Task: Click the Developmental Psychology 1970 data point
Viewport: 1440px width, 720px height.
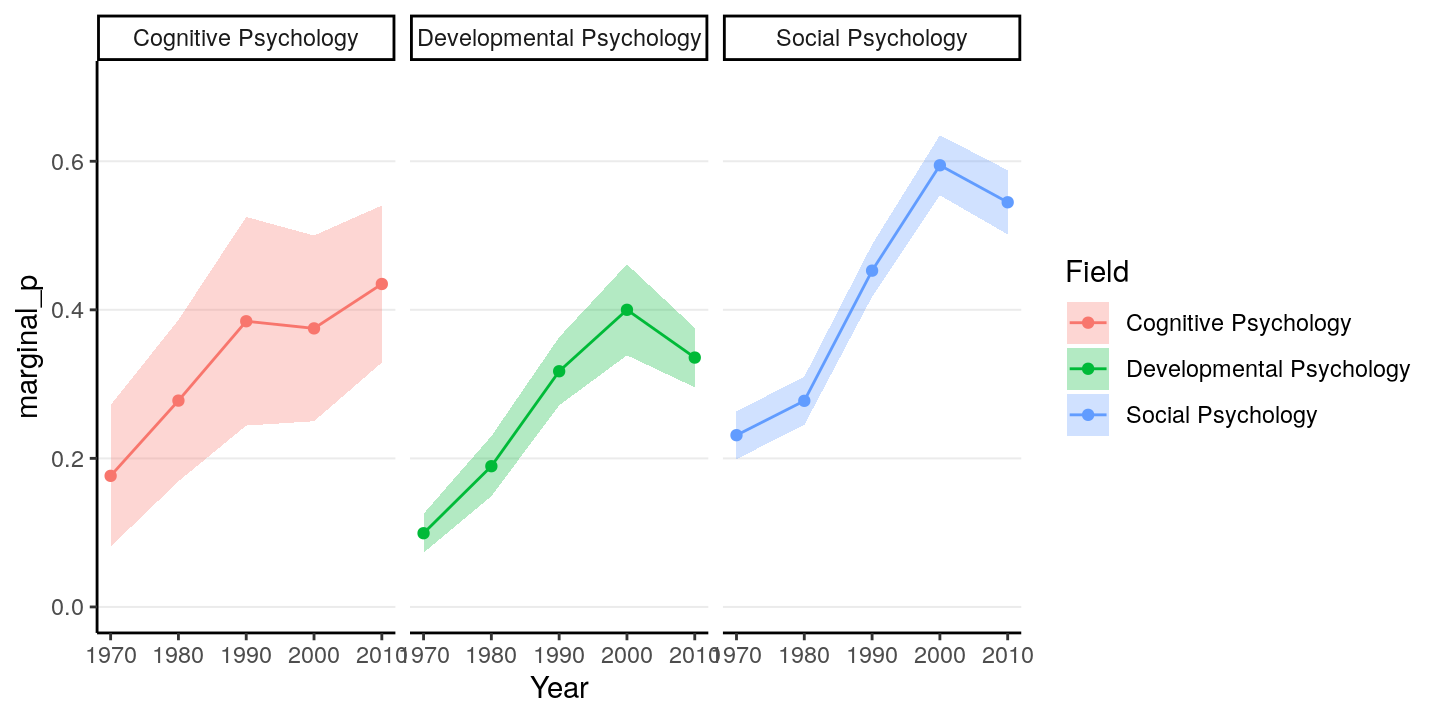Action: tap(424, 533)
